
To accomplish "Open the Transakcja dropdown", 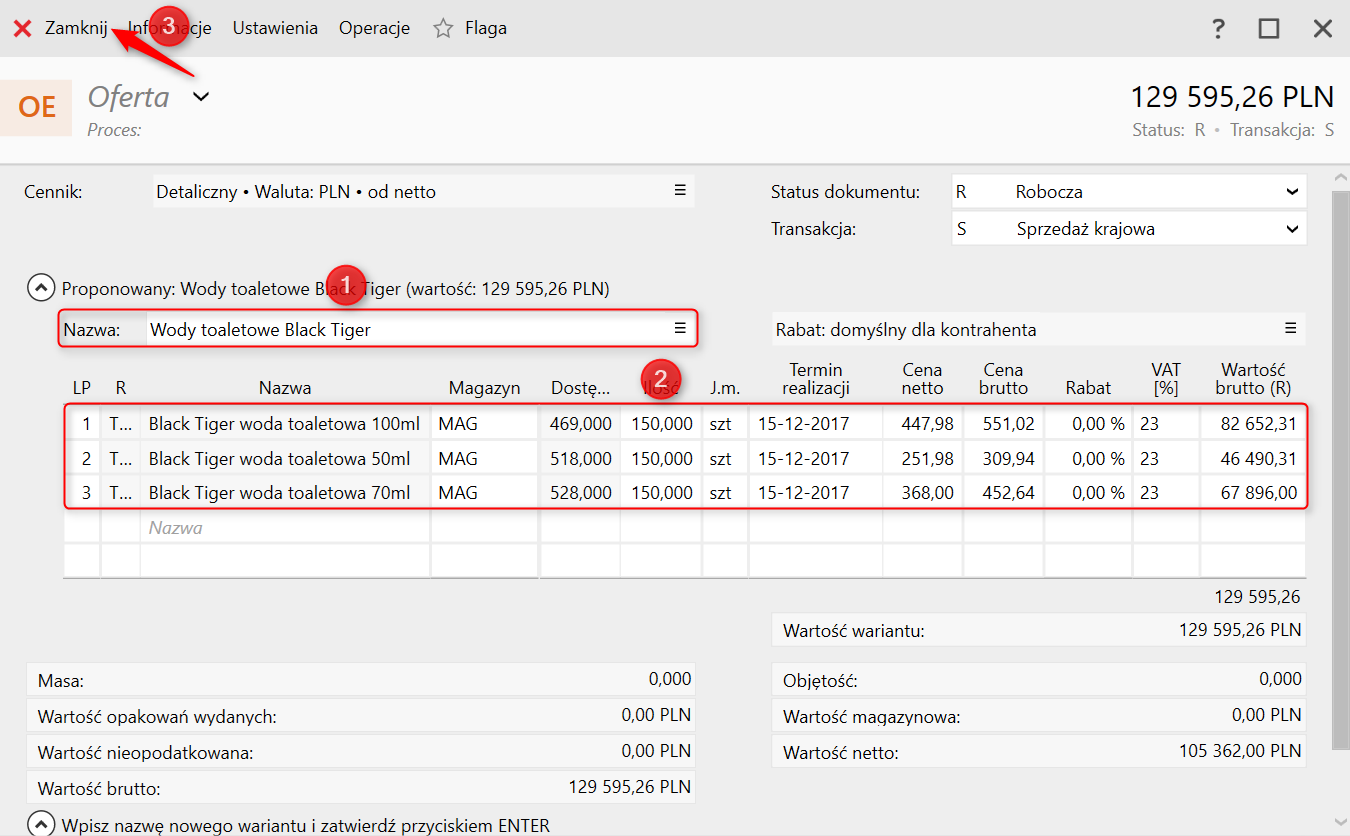I will point(1291,229).
